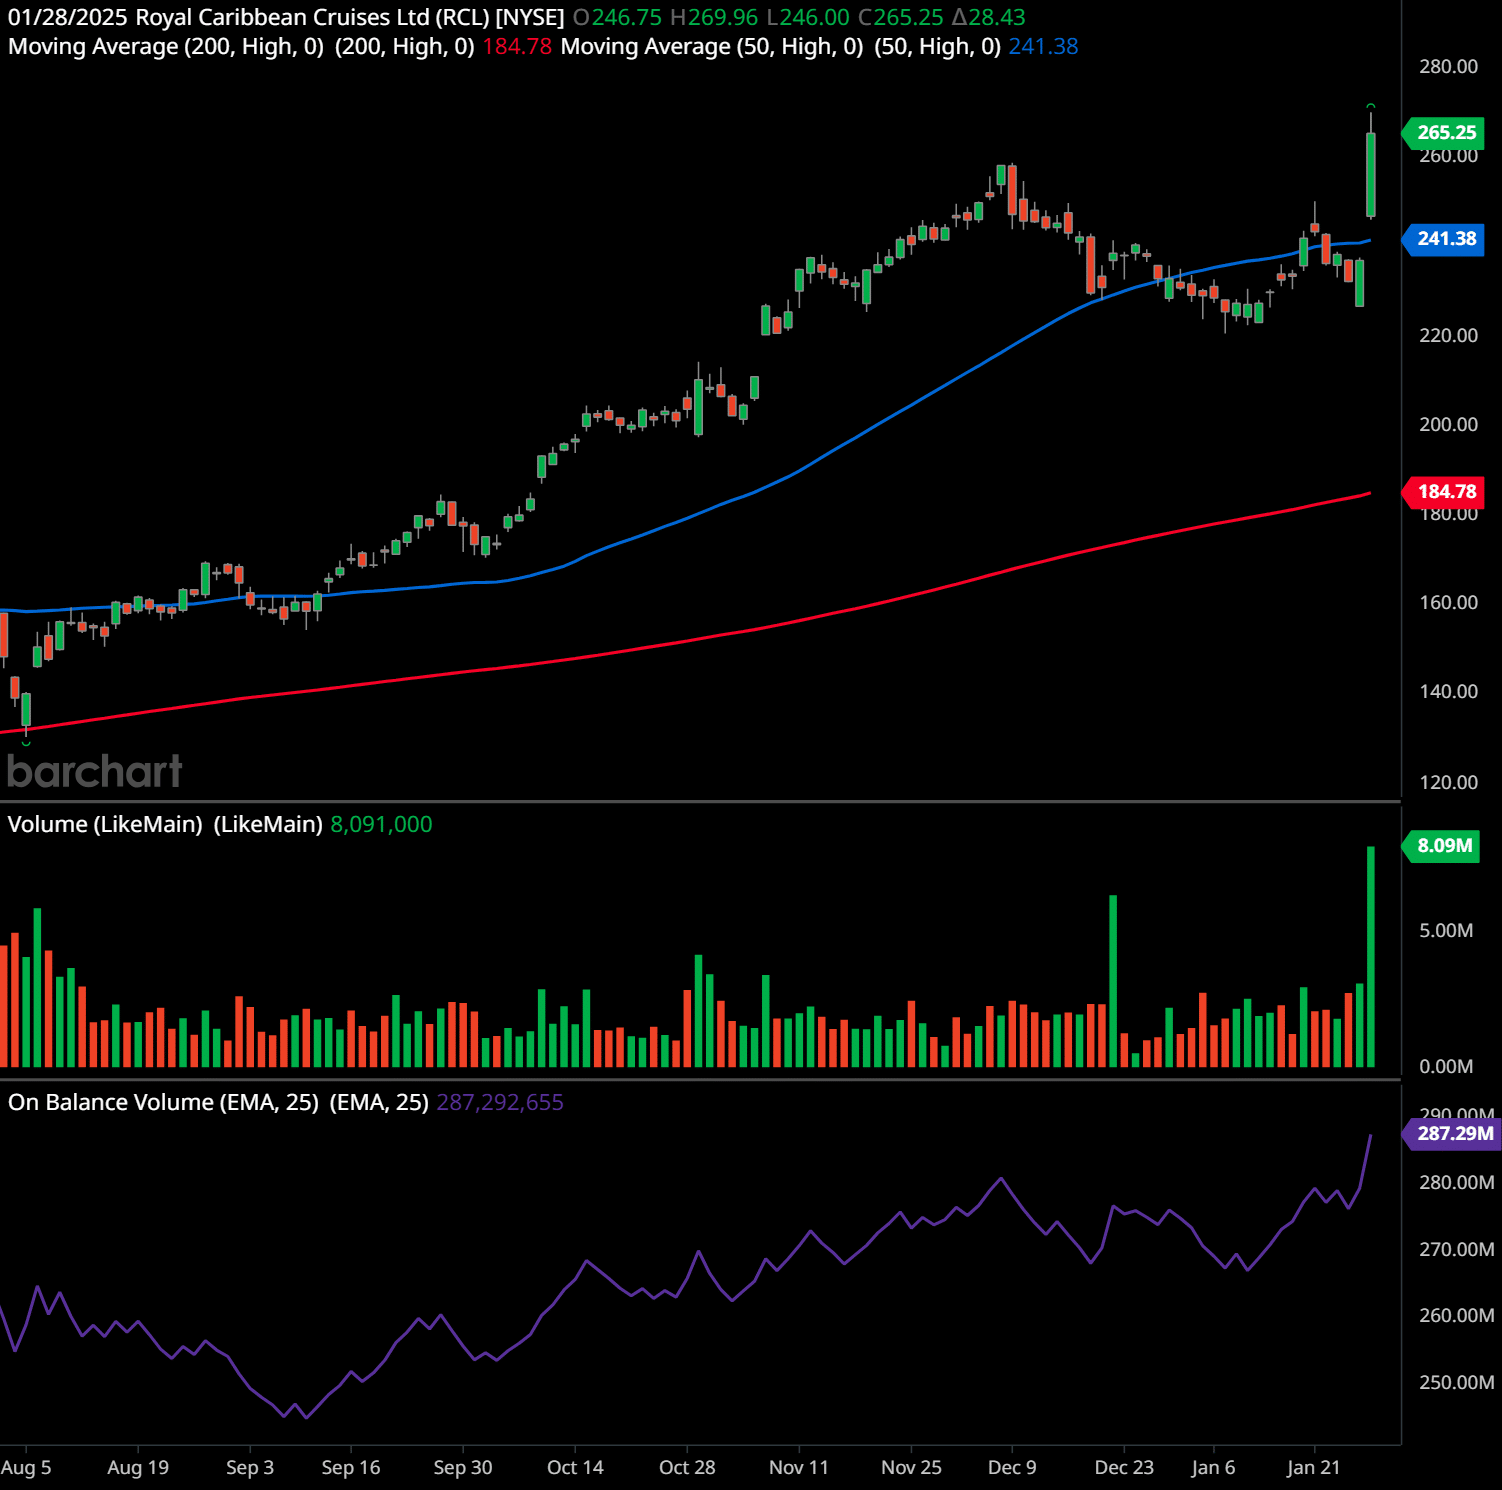Click the Sep 3 date axis label
The width and height of the screenshot is (1502, 1490).
coord(250,1468)
